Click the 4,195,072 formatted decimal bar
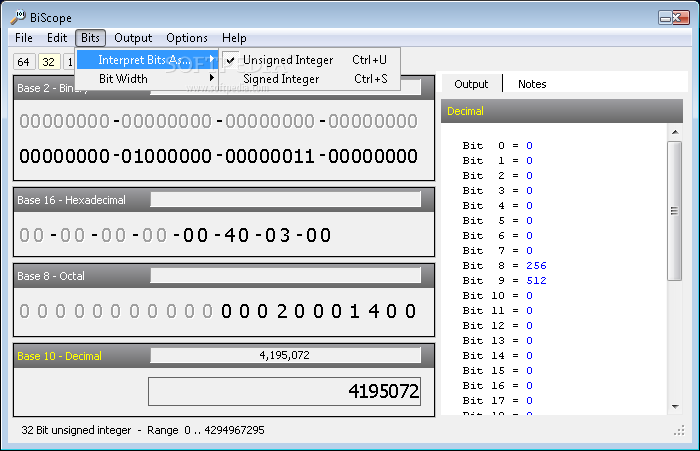700x451 pixels. tap(285, 355)
